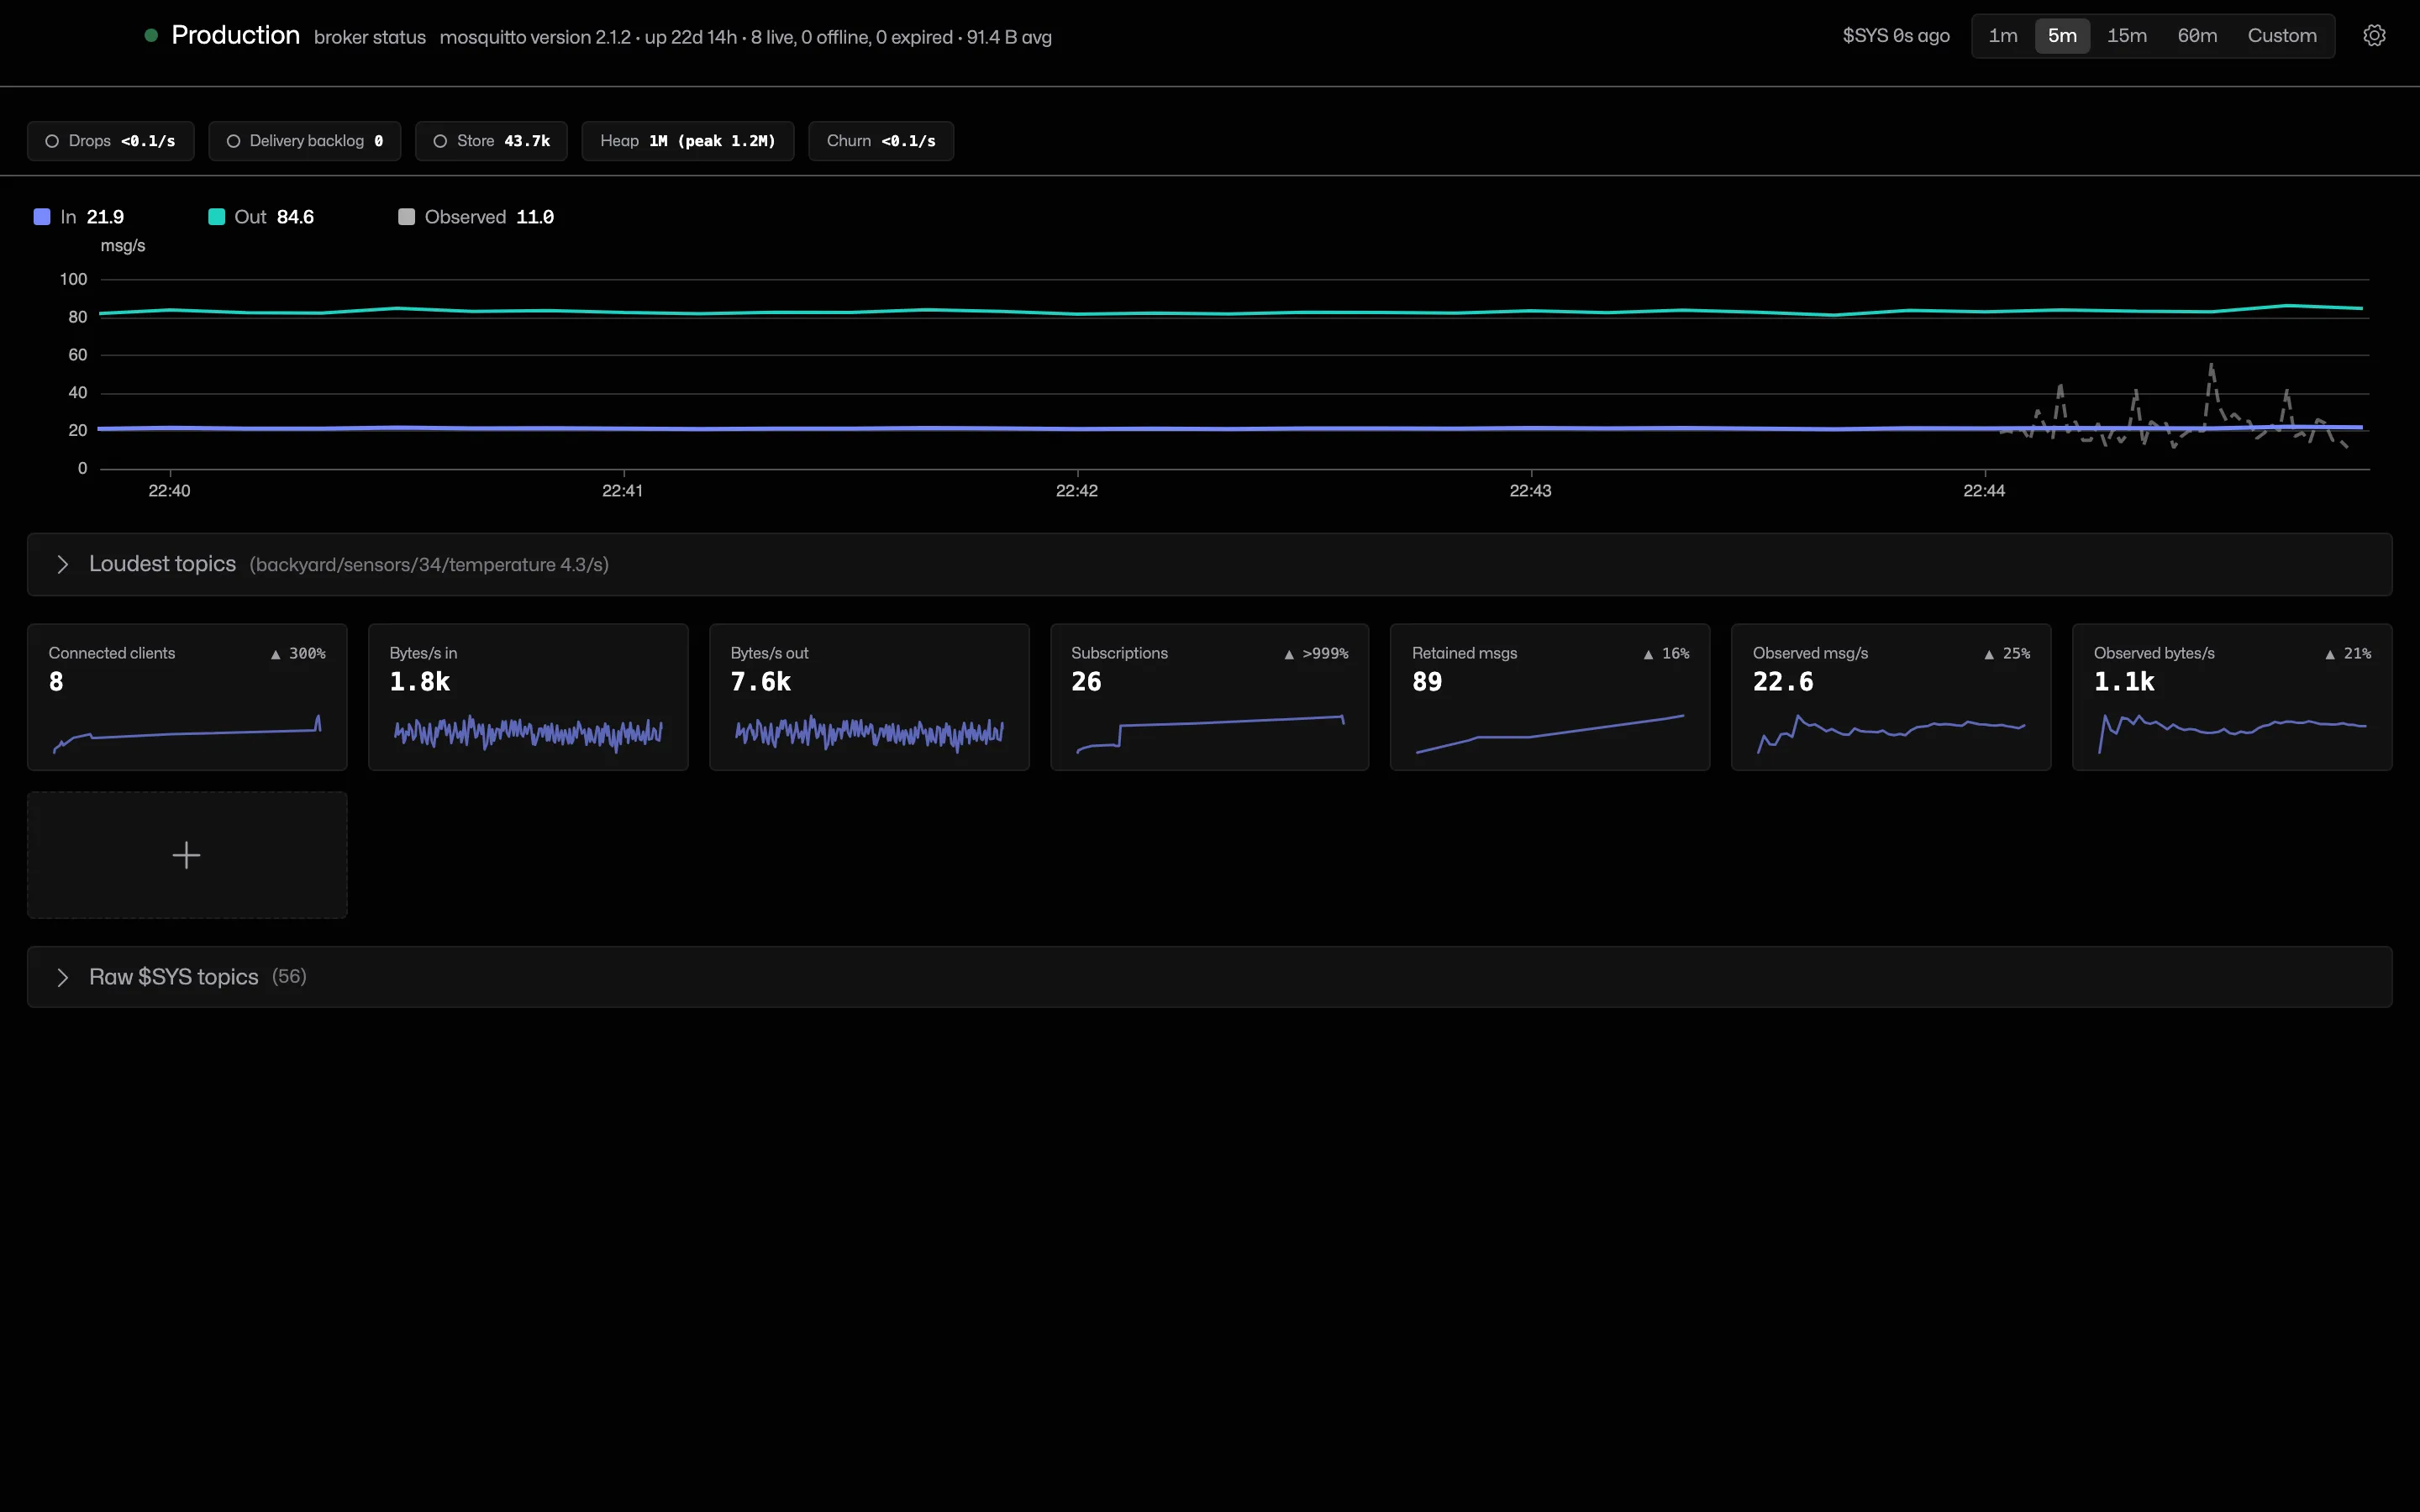
Task: Click the 100 y-axis label
Action: [73, 279]
